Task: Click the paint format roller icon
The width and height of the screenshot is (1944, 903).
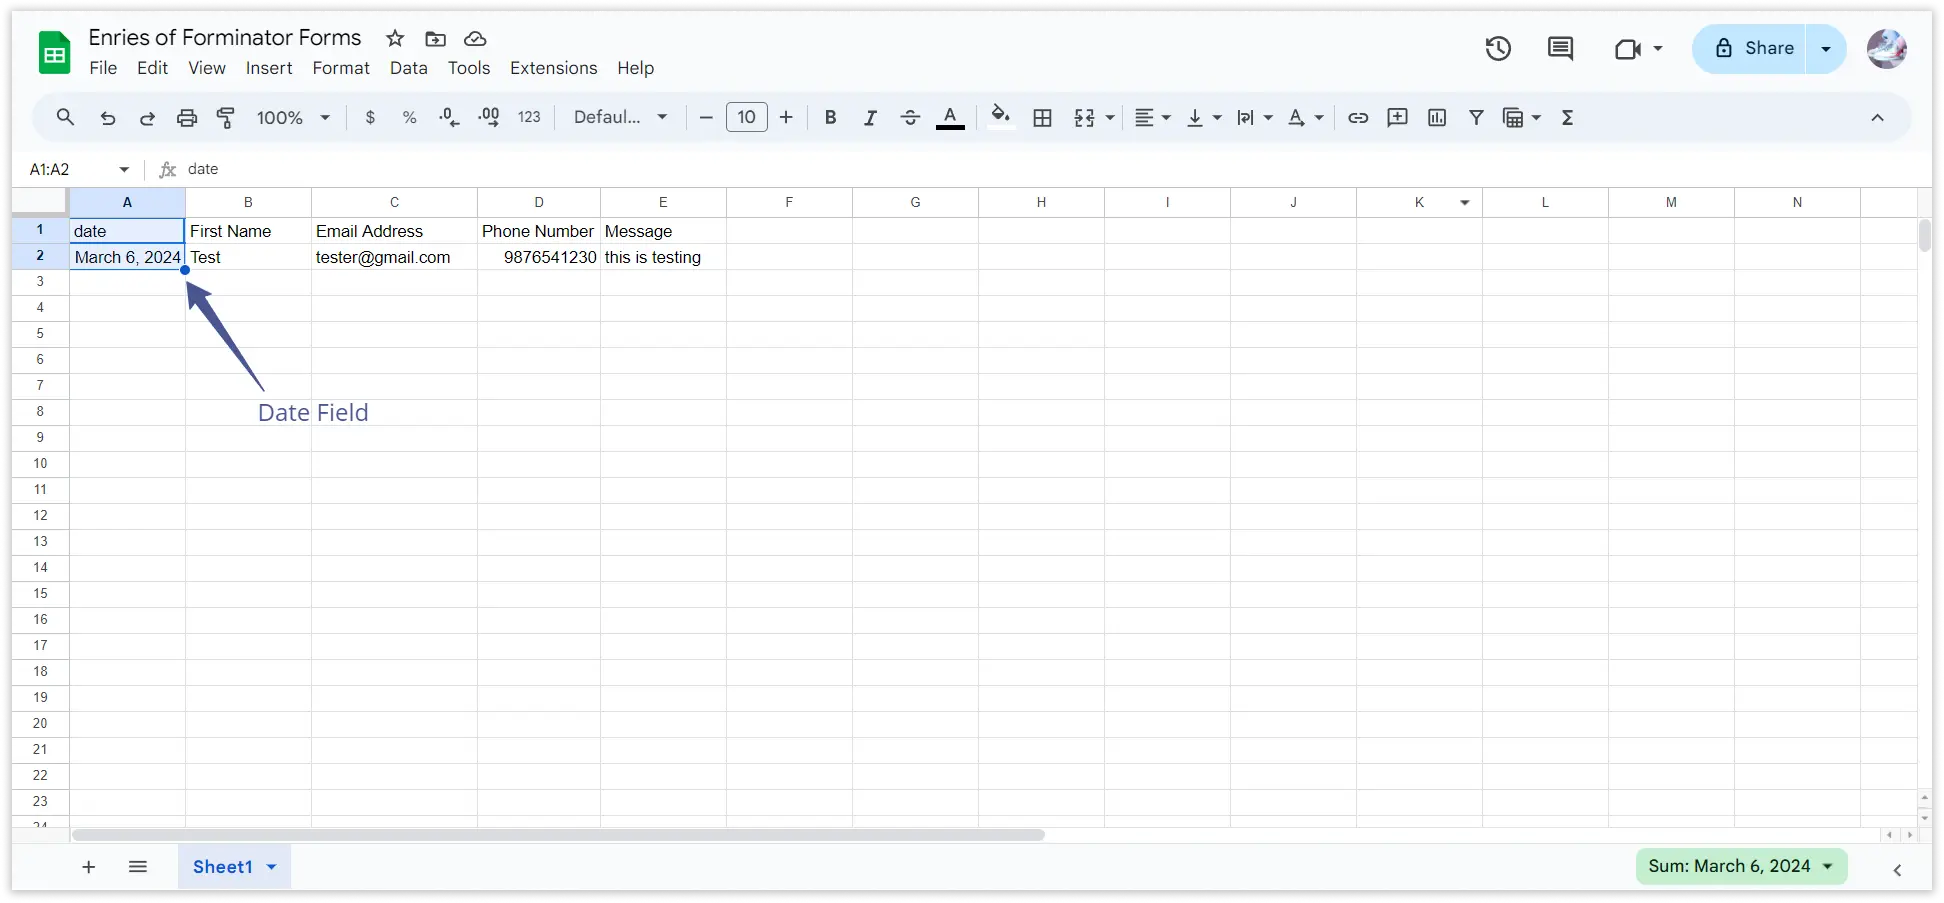Action: coord(226,118)
